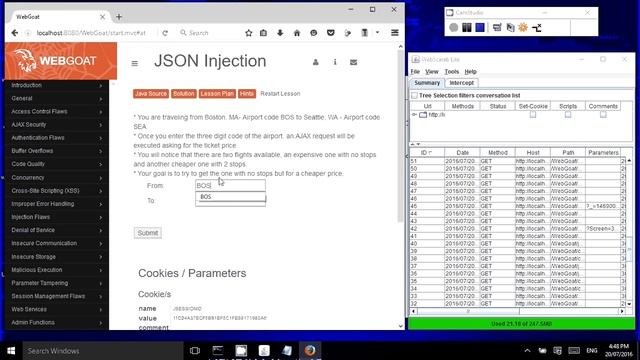Toggle the Scripts checkbox in the tree row
The width and height of the screenshot is (640, 360).
568,115
